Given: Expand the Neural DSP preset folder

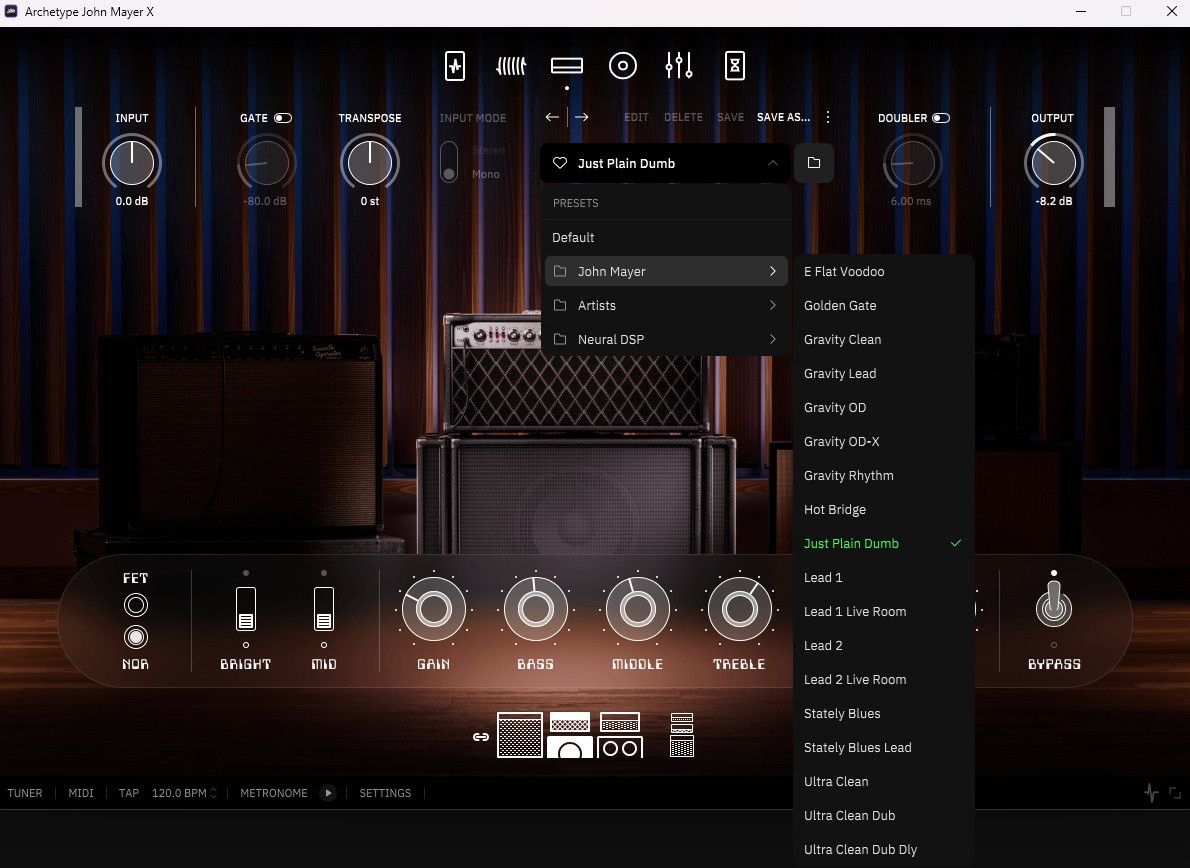Looking at the screenshot, I should pyautogui.click(x=666, y=339).
